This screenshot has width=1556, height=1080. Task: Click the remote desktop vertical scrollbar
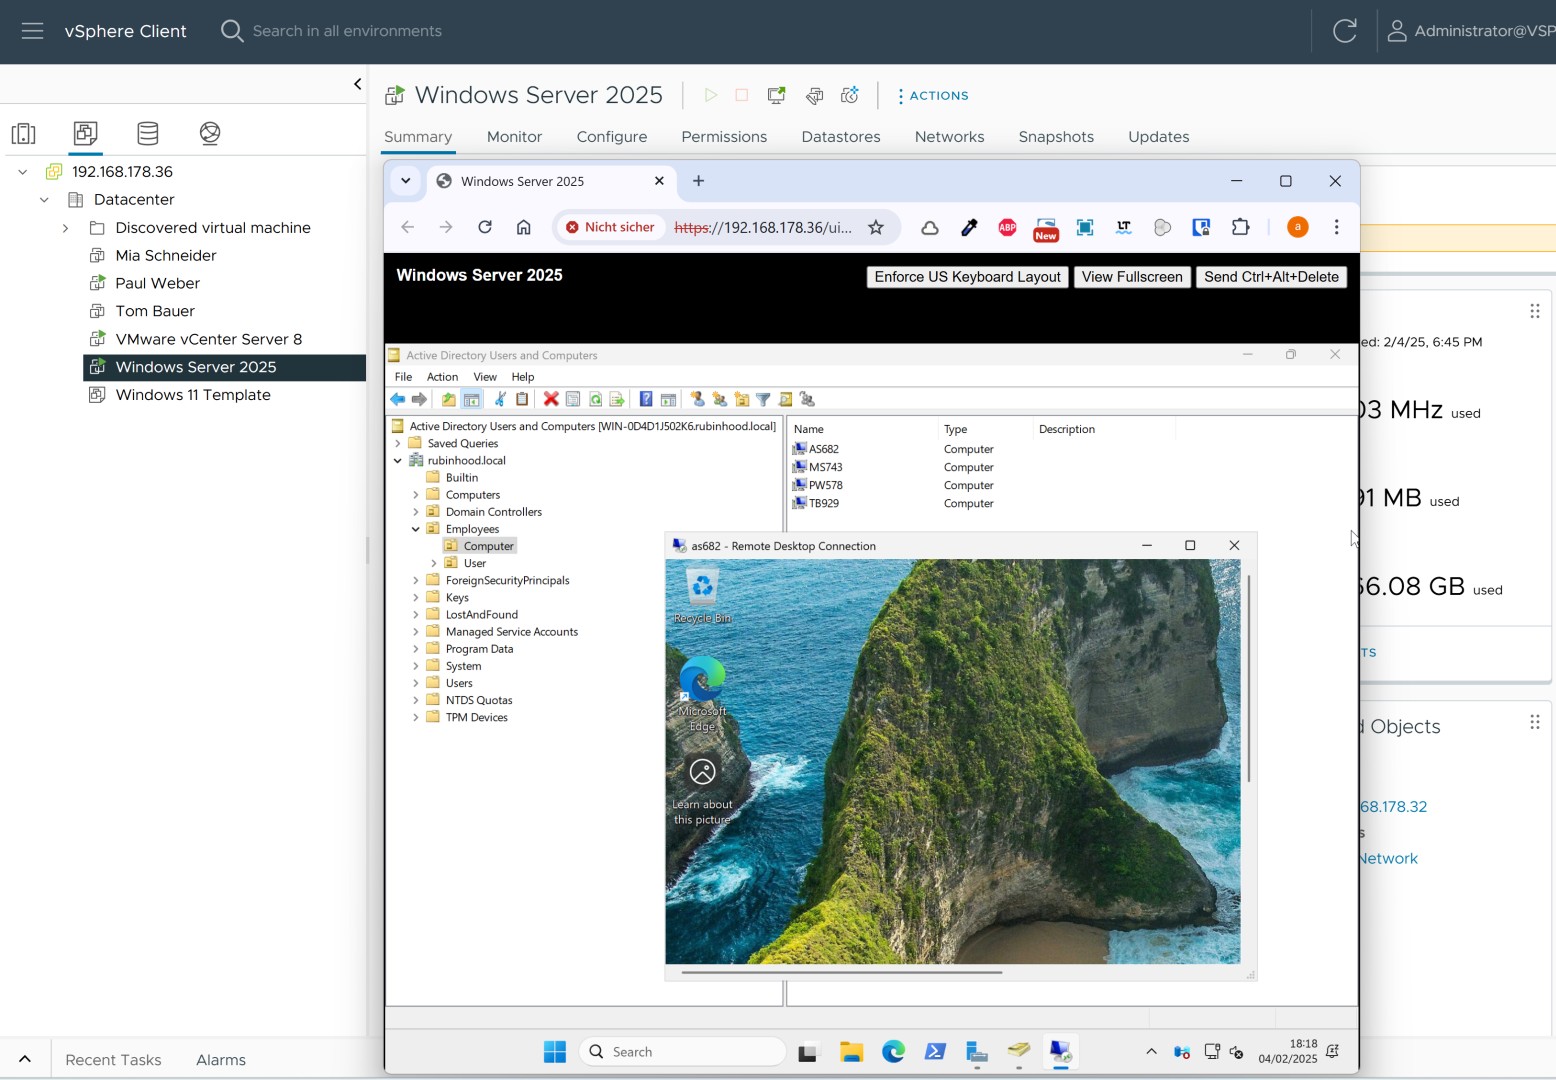pyautogui.click(x=1248, y=678)
